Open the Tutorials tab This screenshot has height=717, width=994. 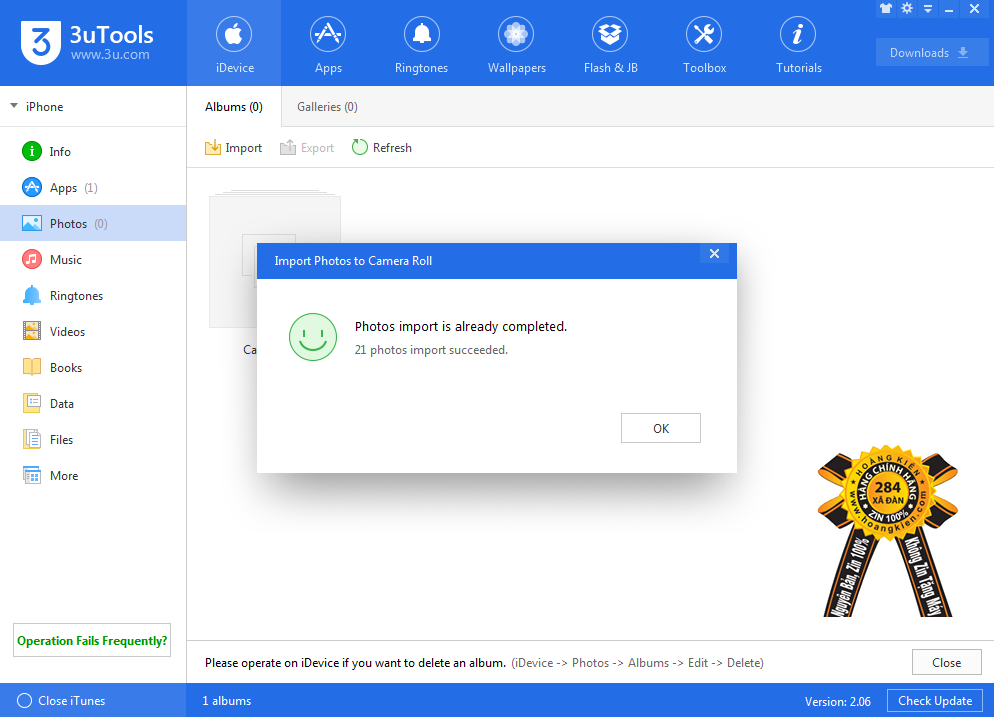tap(798, 44)
